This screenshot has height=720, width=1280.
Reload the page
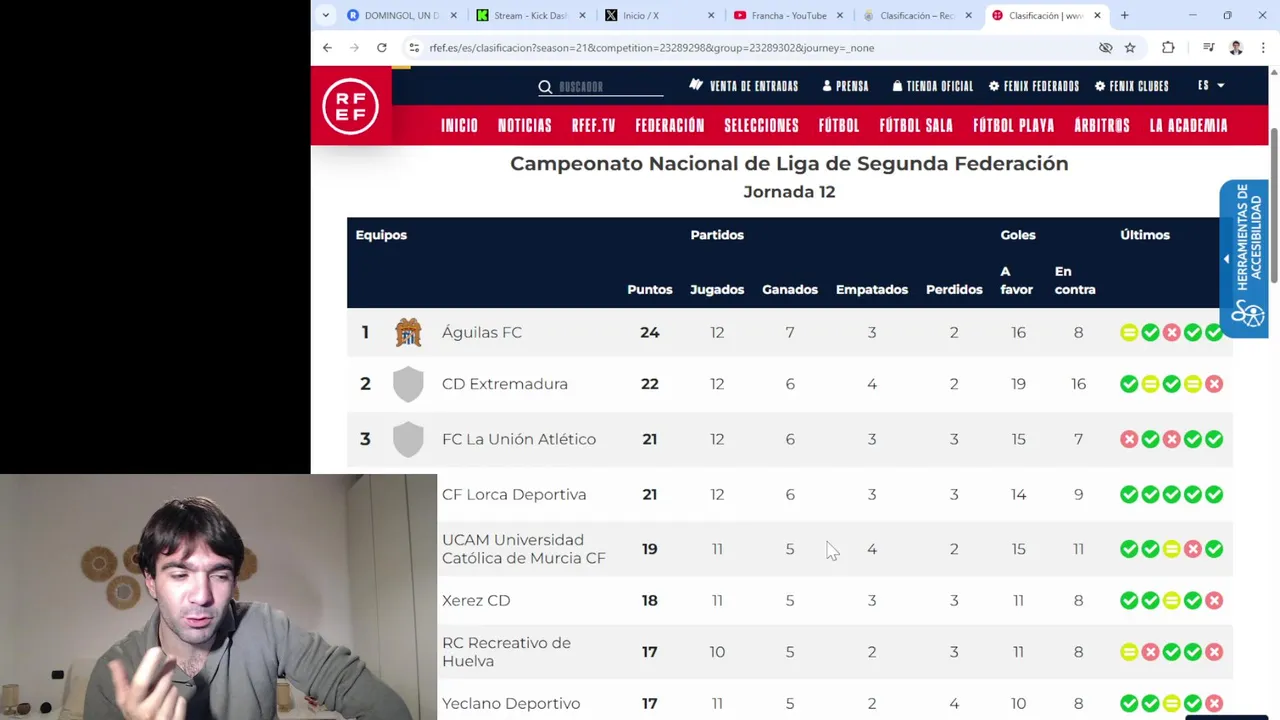[x=381, y=47]
